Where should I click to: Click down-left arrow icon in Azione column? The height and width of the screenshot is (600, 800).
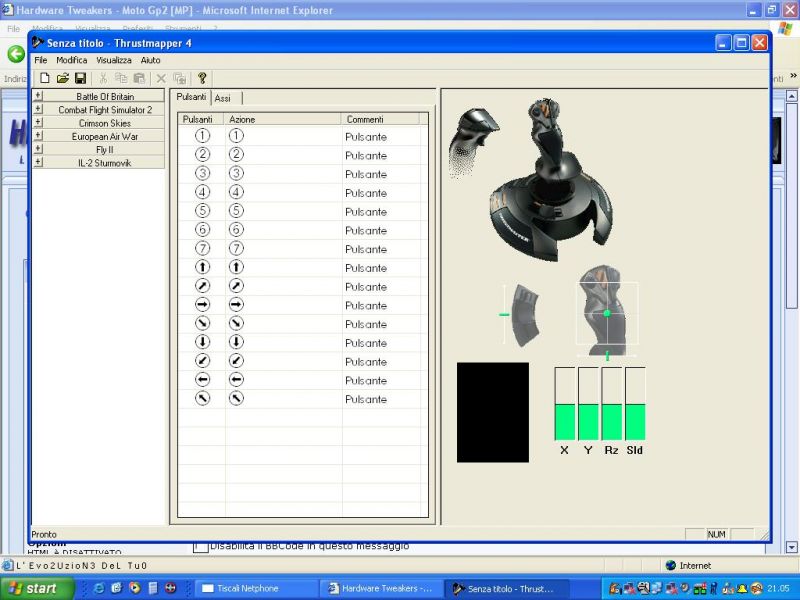click(236, 361)
